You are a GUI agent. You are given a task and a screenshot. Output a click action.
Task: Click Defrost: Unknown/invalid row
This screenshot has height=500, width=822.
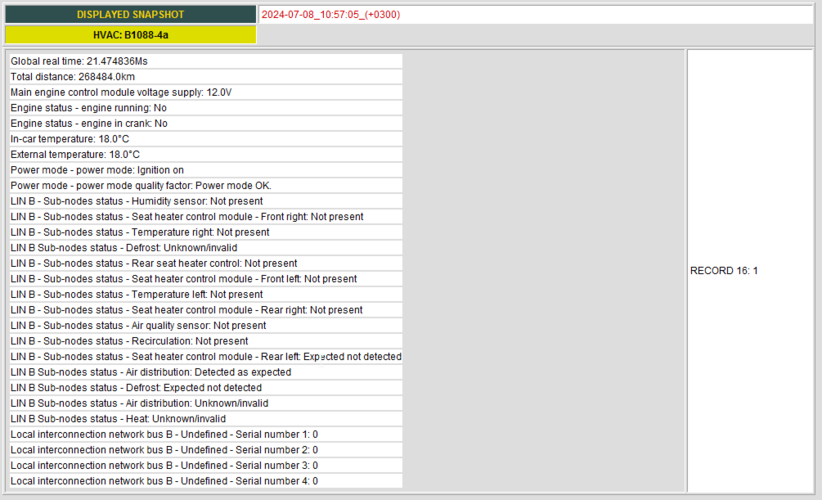206,248
